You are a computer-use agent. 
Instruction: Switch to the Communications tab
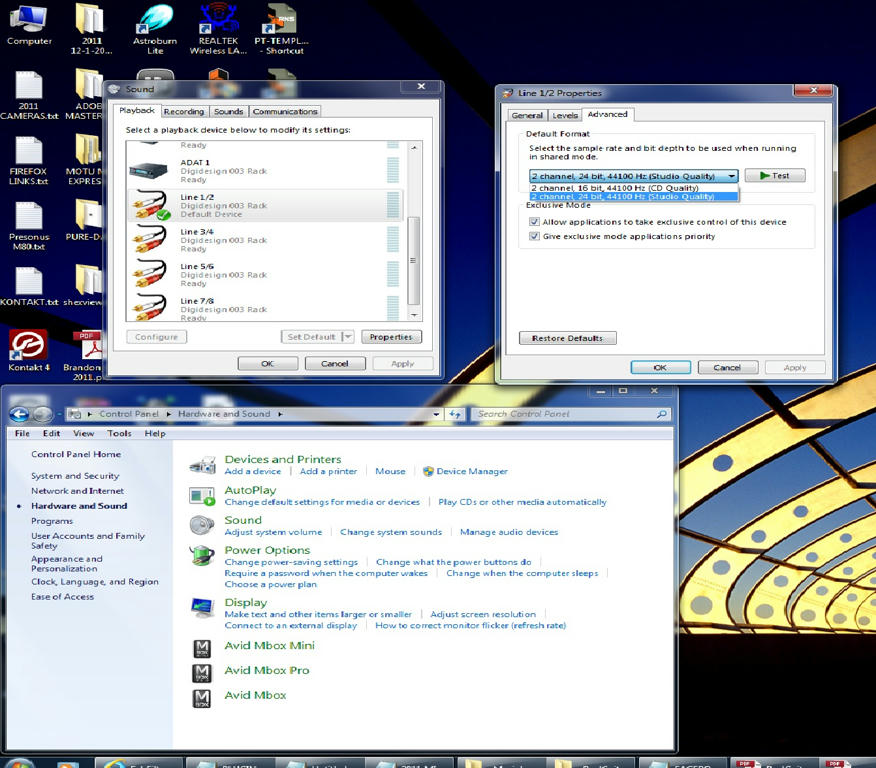[285, 112]
